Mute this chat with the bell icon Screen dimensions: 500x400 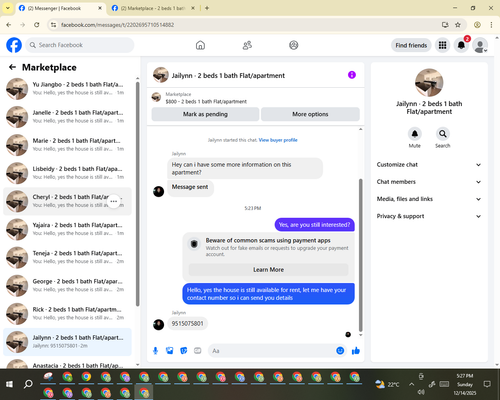pyautogui.click(x=415, y=134)
